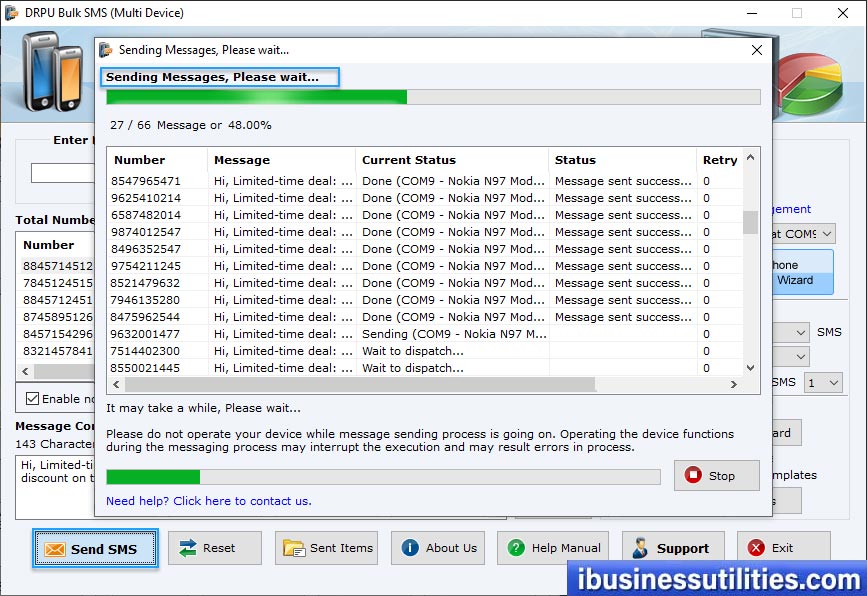Click the Phone Wizard button in main window
This screenshot has height=596, width=867.
802,272
